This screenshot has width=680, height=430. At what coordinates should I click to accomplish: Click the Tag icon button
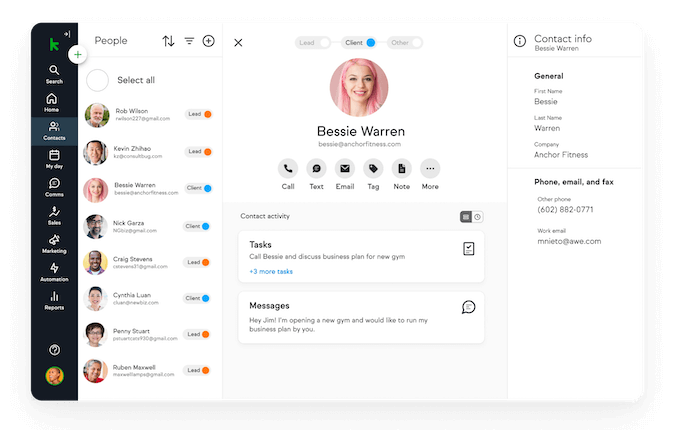click(373, 168)
